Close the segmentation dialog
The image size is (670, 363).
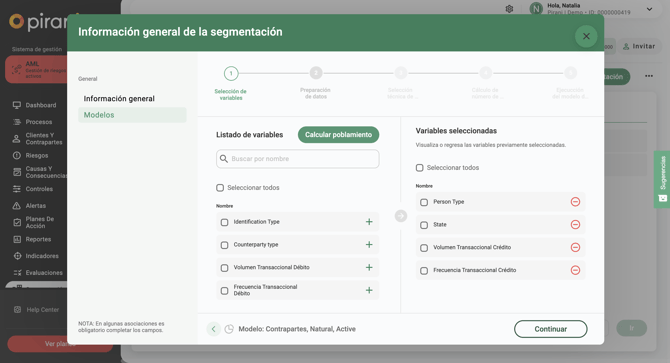coord(586,36)
